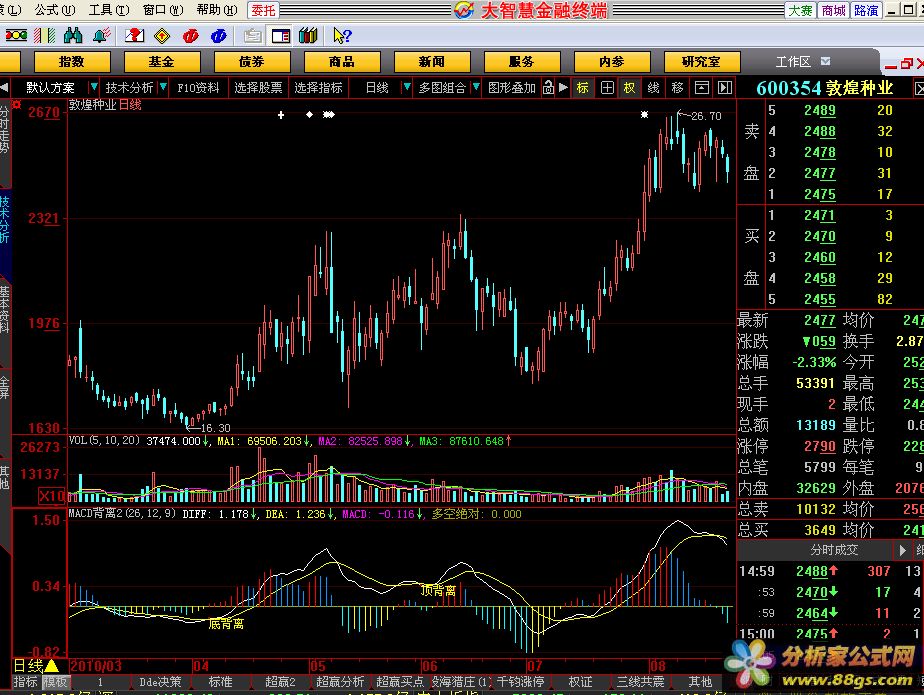Click the grayed clipboard icon
Viewport: 924px width, 695px height.
pyautogui.click(x=253, y=36)
